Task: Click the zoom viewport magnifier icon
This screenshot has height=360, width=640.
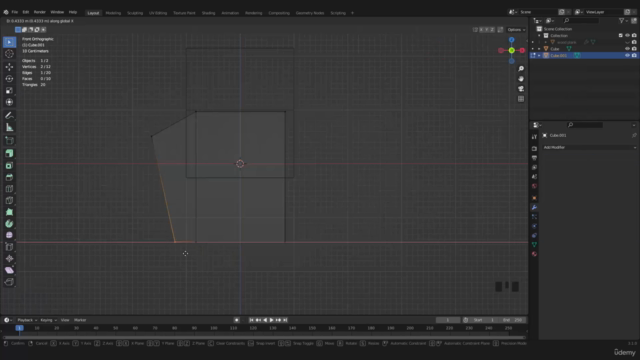Action: coord(521,69)
